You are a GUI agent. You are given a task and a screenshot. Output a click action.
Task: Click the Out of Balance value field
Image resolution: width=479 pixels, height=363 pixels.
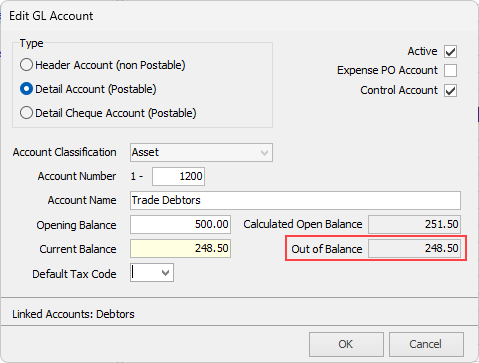pyautogui.click(x=414, y=248)
